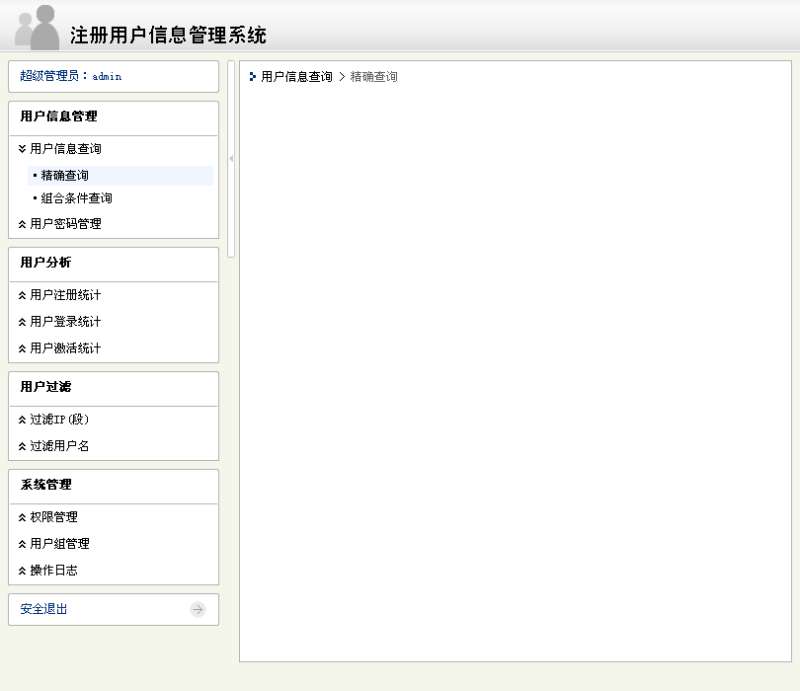This screenshot has height=691, width=800.
Task: Click the 安全退出 logout link
Action: coord(44,609)
